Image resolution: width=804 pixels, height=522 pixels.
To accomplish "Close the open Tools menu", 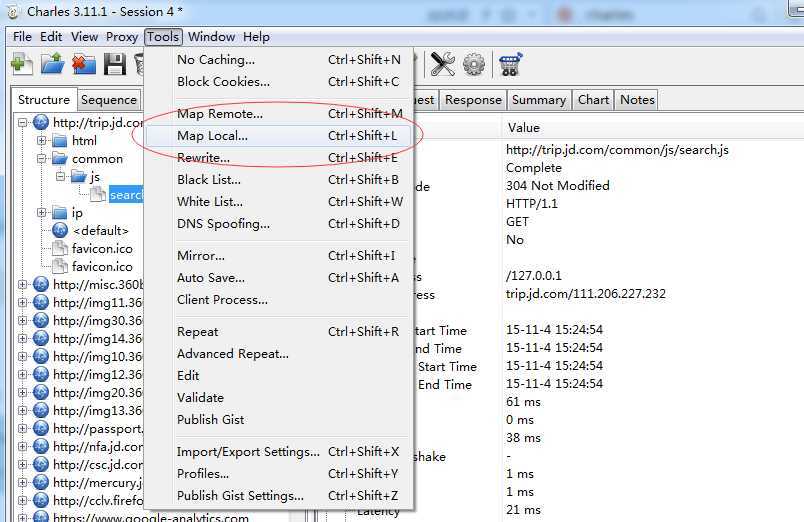I will [163, 37].
